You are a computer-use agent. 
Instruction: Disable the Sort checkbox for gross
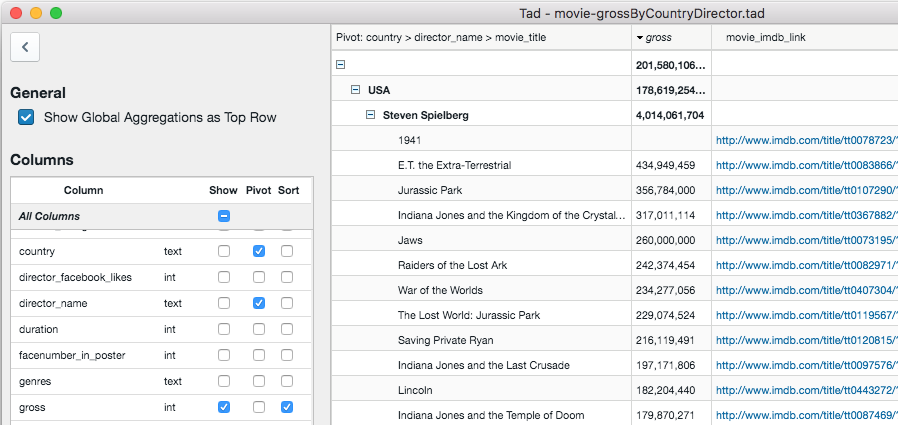[287, 407]
